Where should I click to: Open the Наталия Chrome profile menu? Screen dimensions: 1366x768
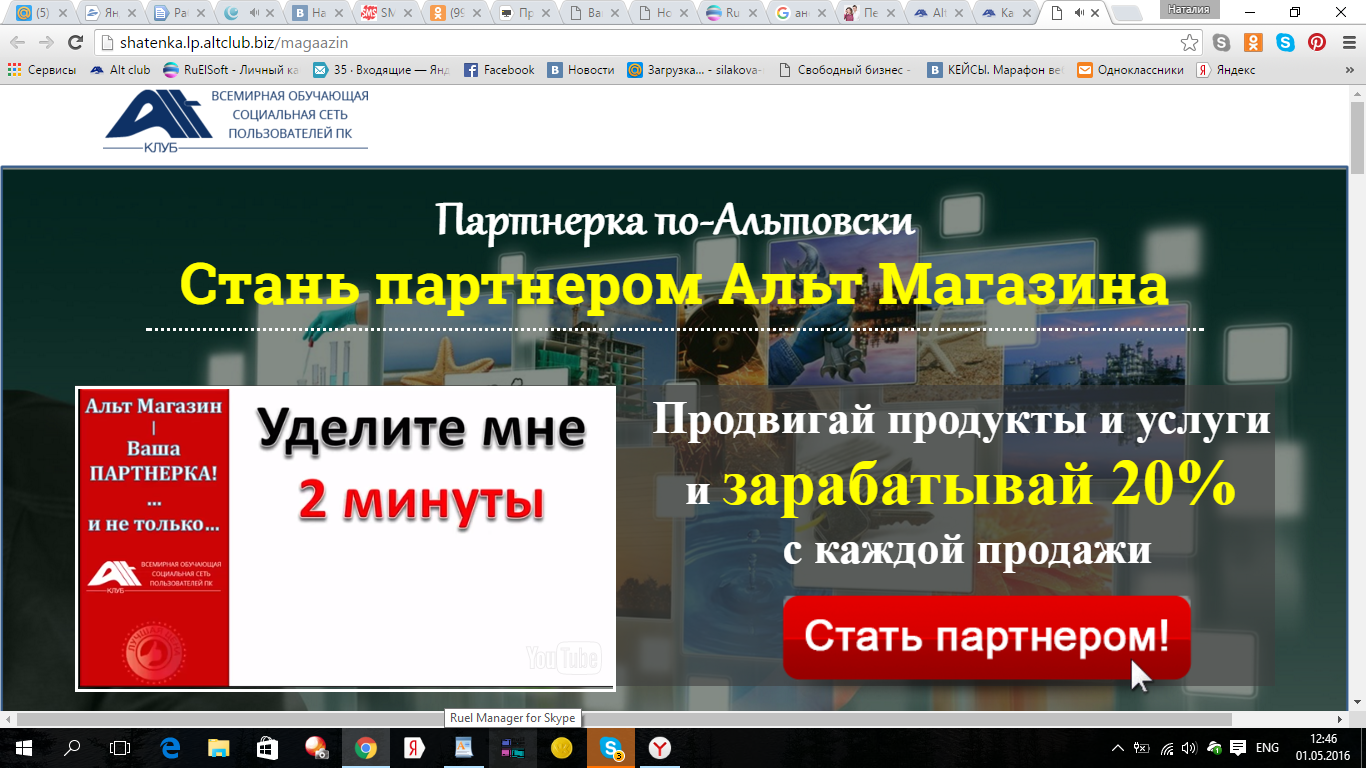pyautogui.click(x=1189, y=10)
